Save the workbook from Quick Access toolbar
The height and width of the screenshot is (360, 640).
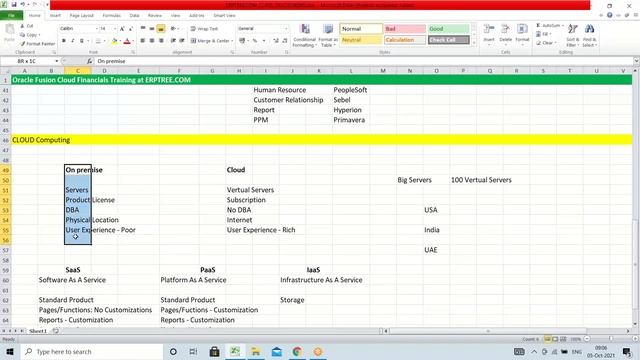coord(14,5)
